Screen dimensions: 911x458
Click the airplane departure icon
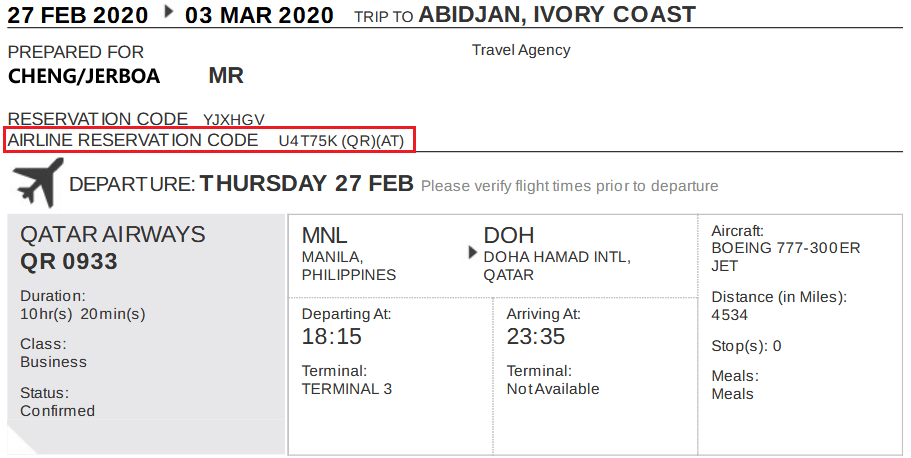pyautogui.click(x=38, y=182)
